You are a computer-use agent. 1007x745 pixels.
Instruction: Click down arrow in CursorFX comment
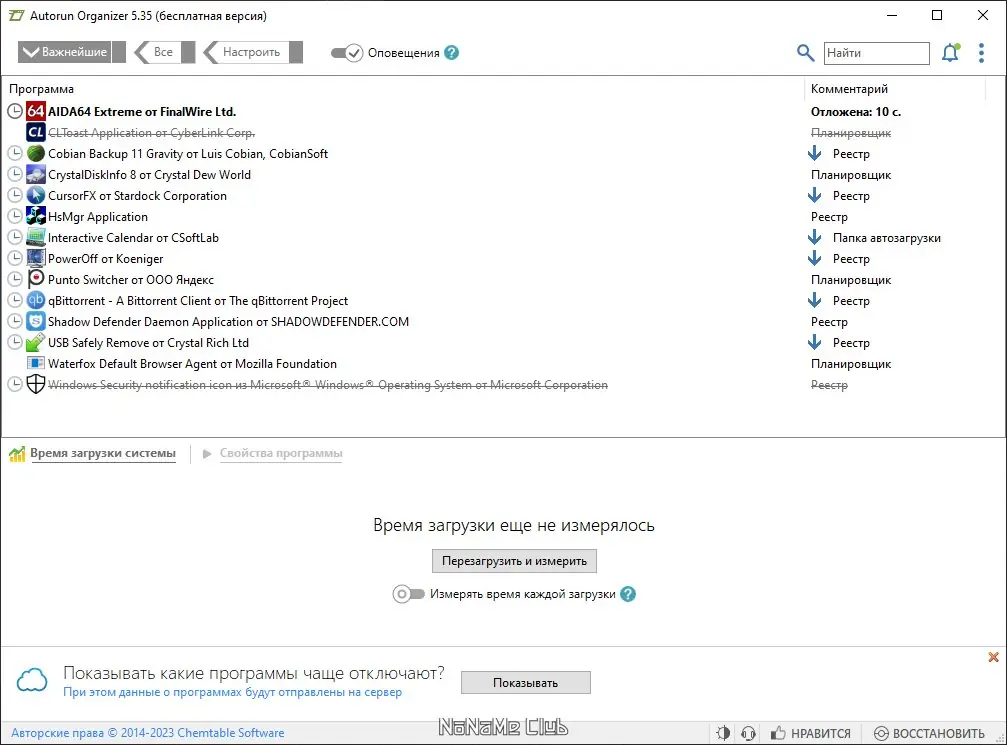814,195
